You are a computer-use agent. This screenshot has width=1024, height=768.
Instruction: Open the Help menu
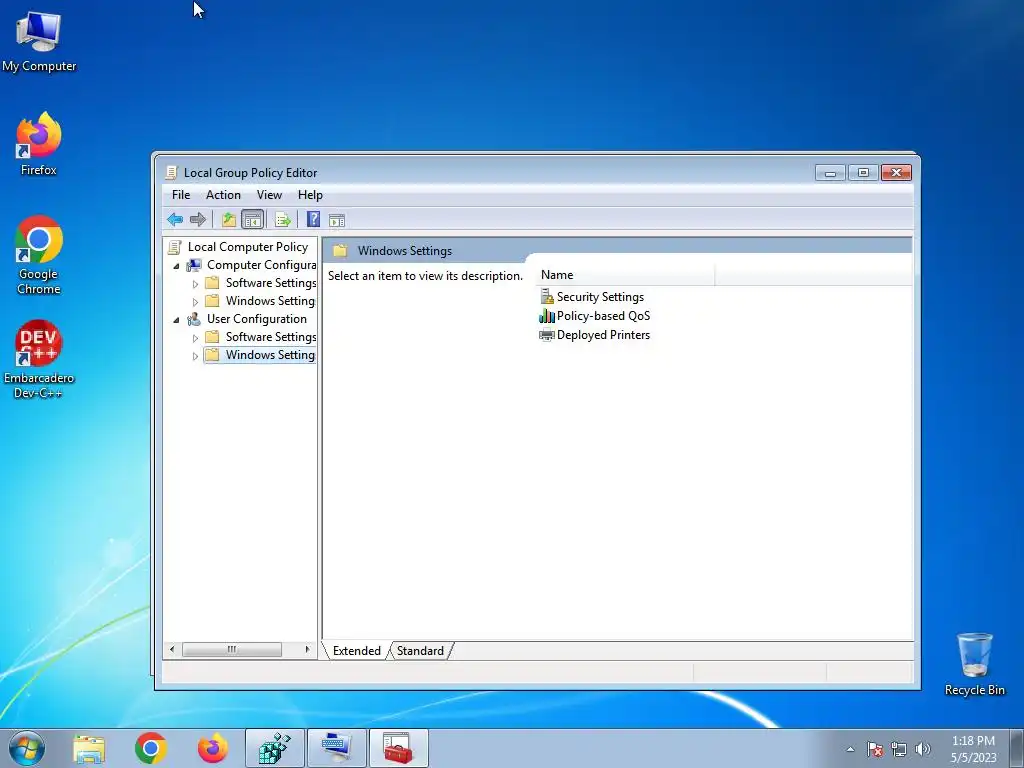310,195
